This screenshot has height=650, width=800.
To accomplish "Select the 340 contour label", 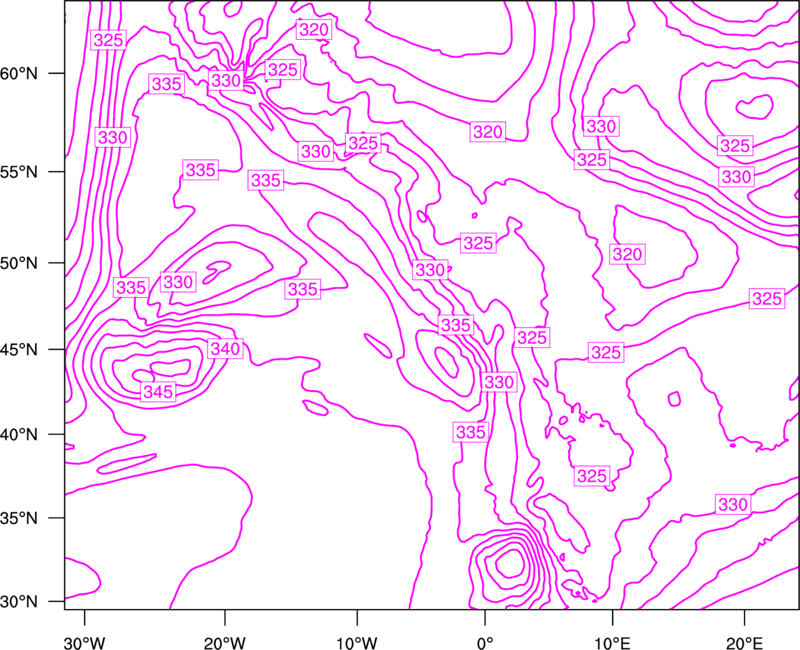I will pyautogui.click(x=225, y=348).
